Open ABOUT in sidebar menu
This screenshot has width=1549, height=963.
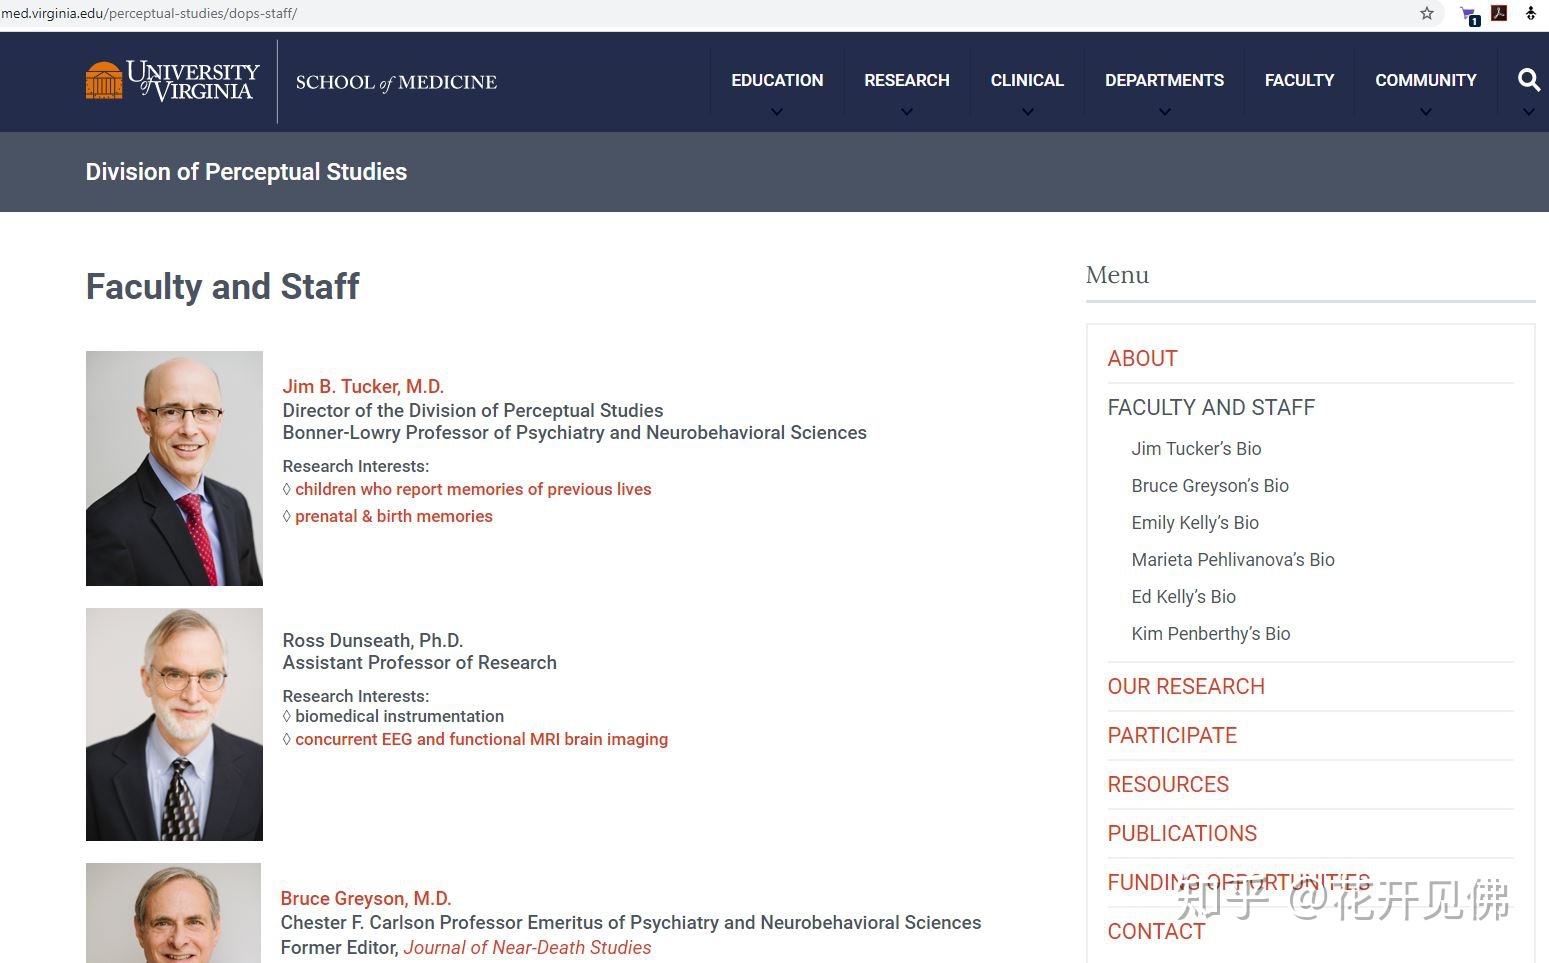click(1142, 358)
